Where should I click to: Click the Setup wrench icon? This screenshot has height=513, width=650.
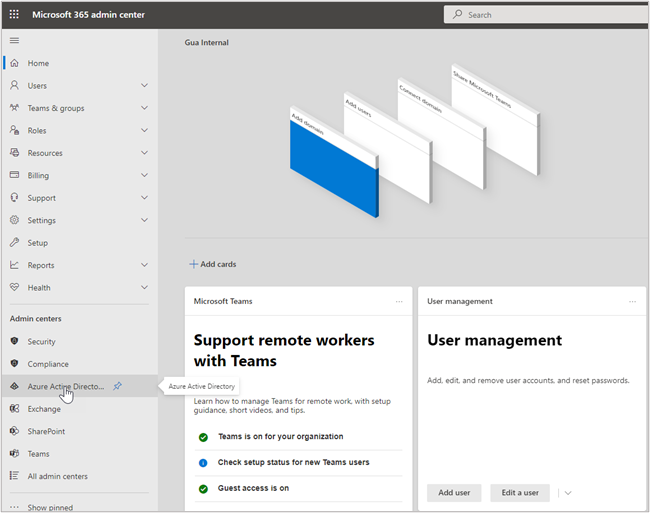click(x=14, y=243)
